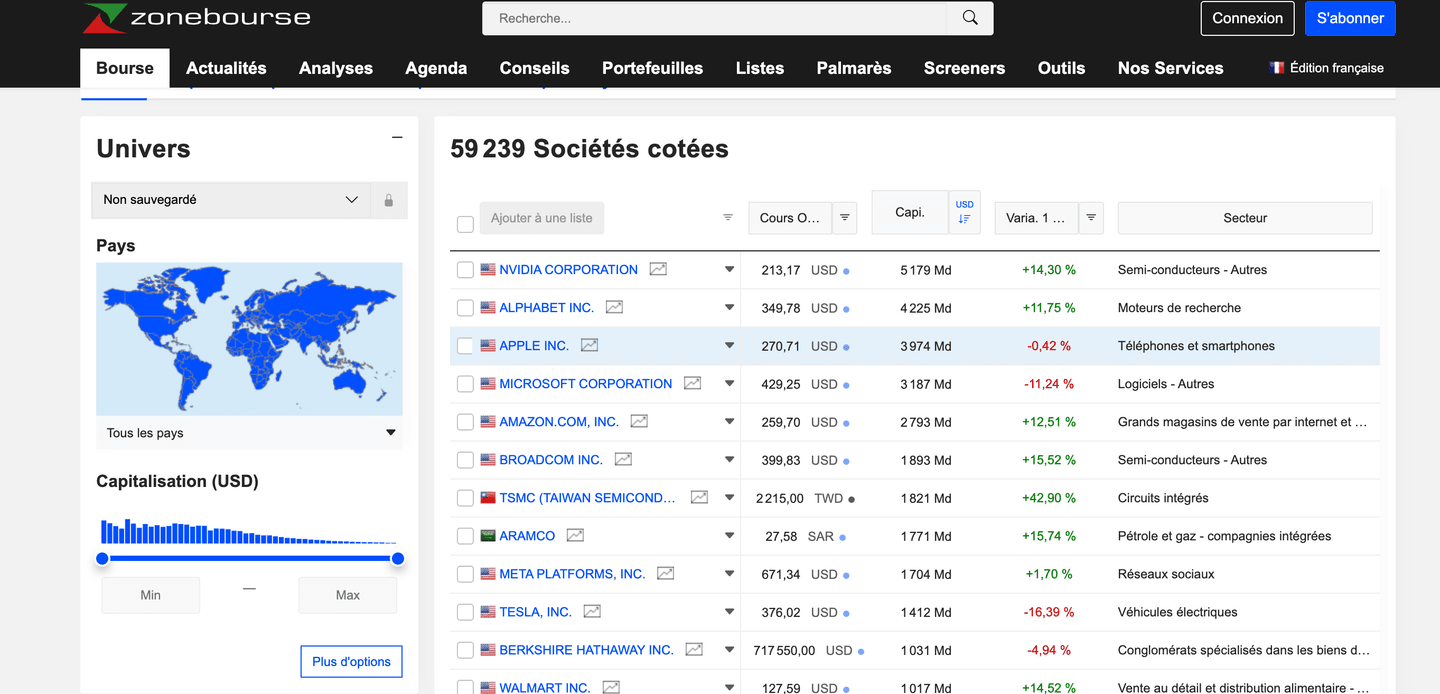
Task: Expand the arrow on APPLE INC. row
Action: [x=729, y=345]
